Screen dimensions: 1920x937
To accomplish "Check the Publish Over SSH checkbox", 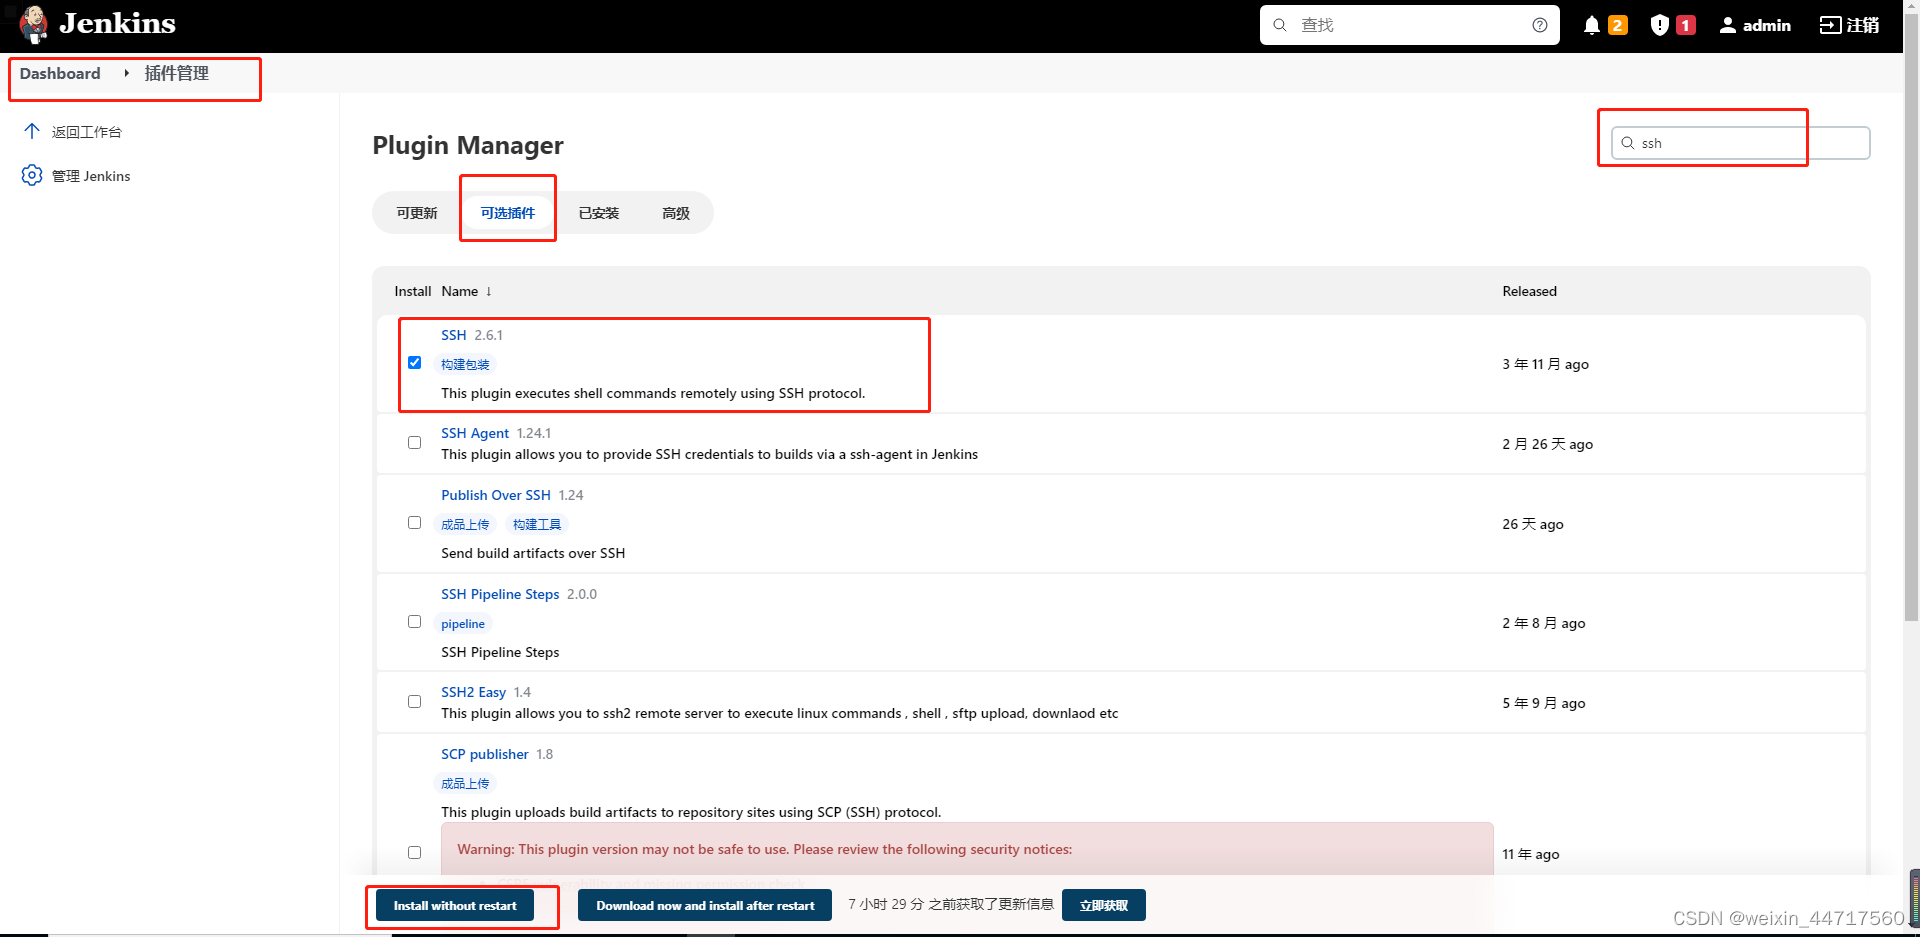I will click(x=414, y=522).
